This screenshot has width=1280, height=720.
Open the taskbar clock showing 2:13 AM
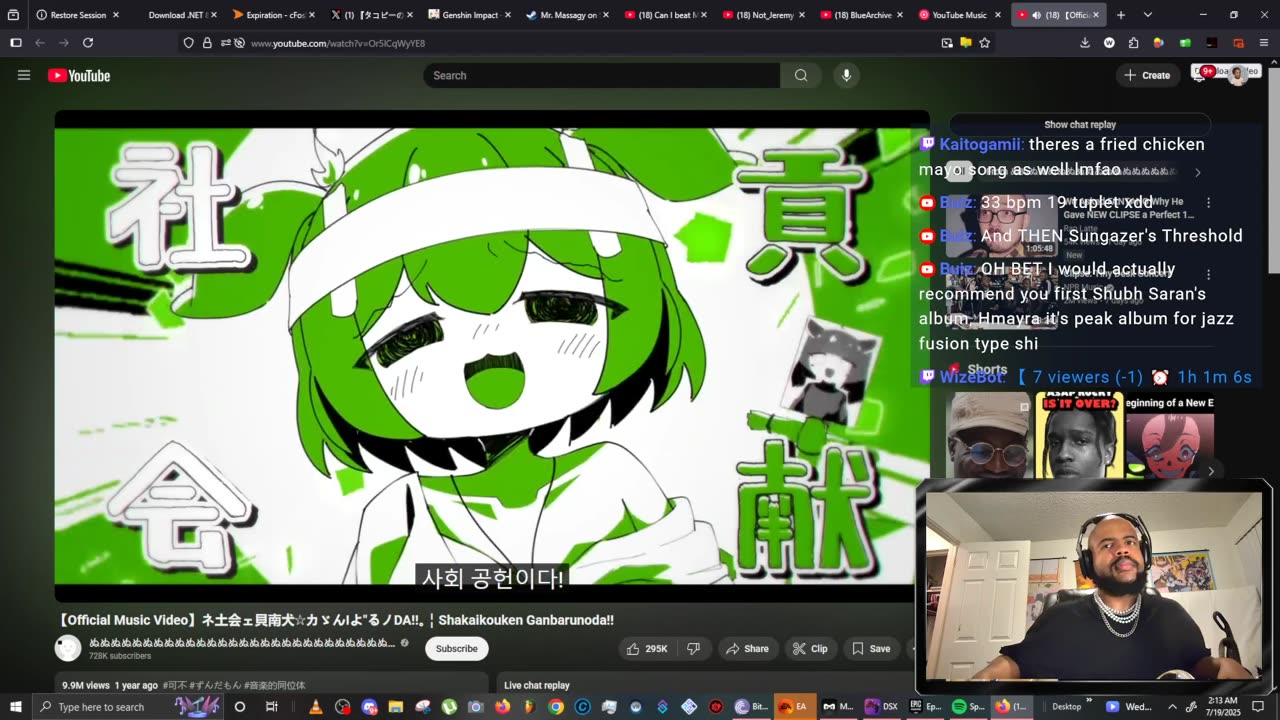click(x=1222, y=707)
